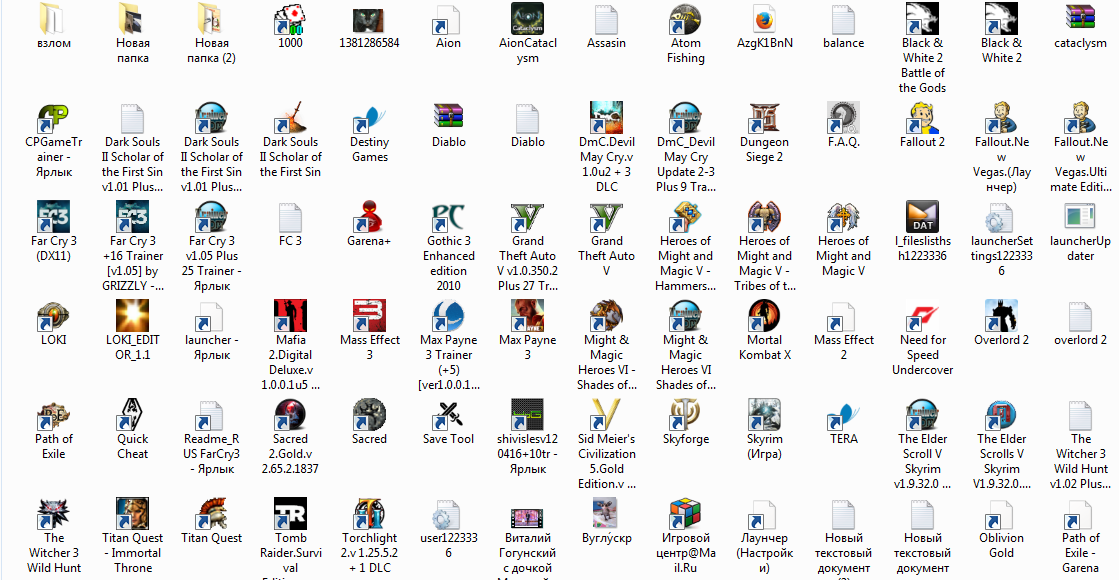1119x580 pixels.
Task: Open the Новая папка (2) folder
Action: (x=212, y=19)
